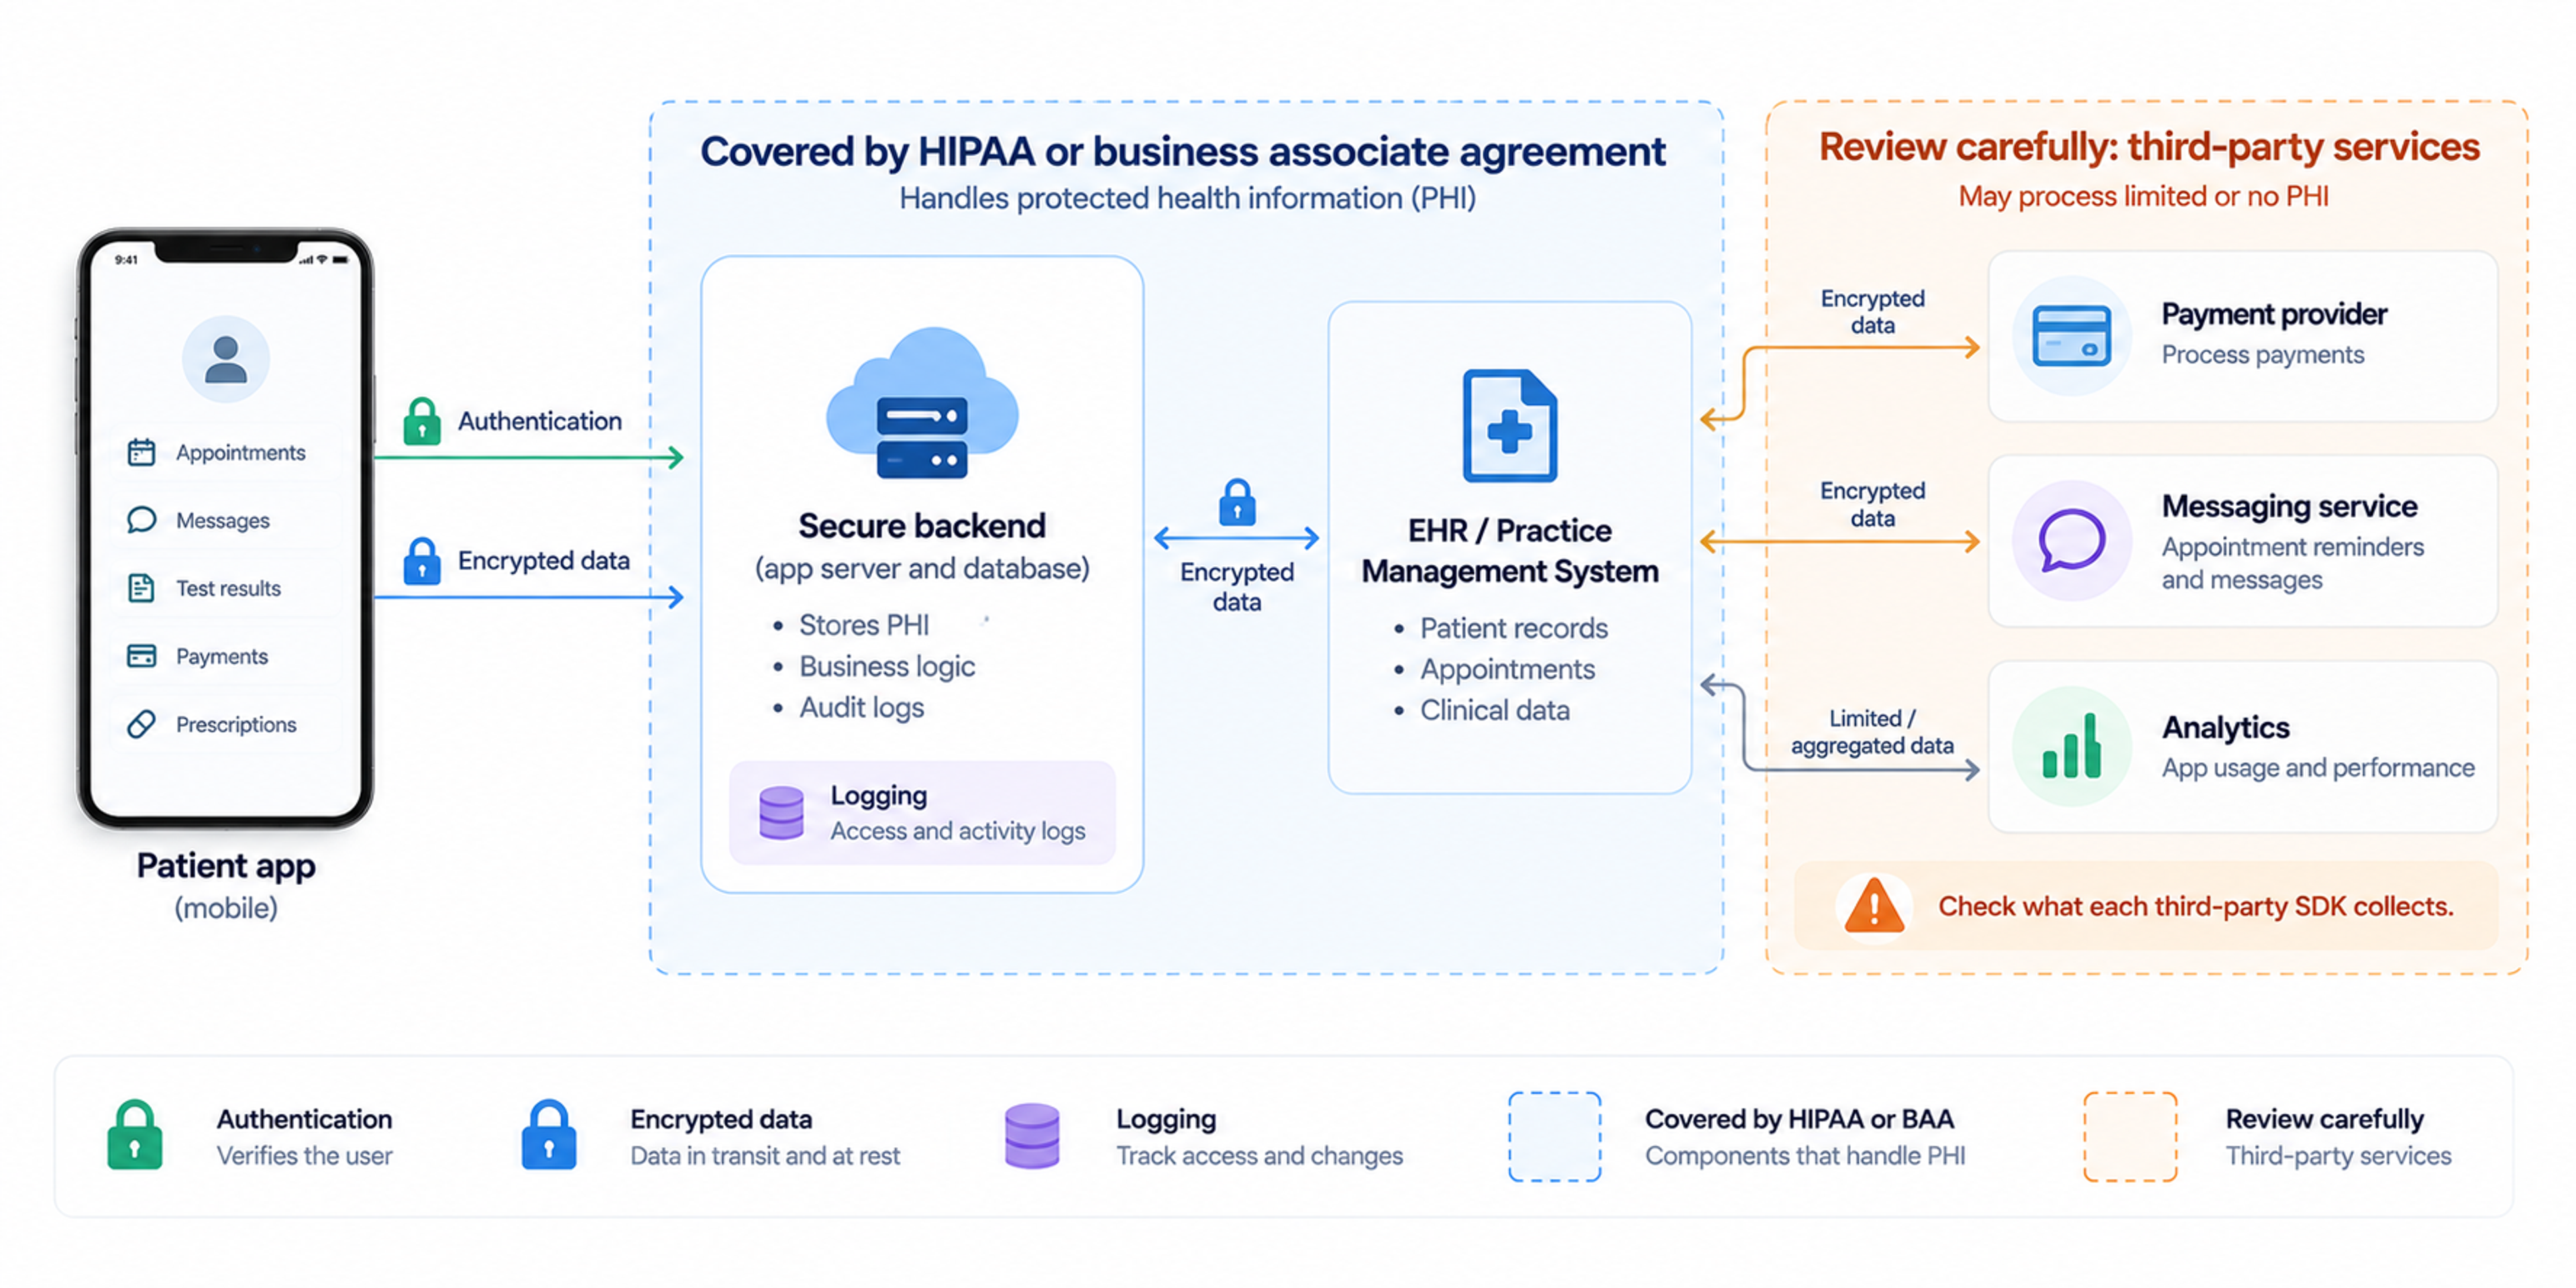Viewport: 2576px width, 1288px height.
Task: Click the Payment provider credit card icon
Action: tap(2071, 336)
